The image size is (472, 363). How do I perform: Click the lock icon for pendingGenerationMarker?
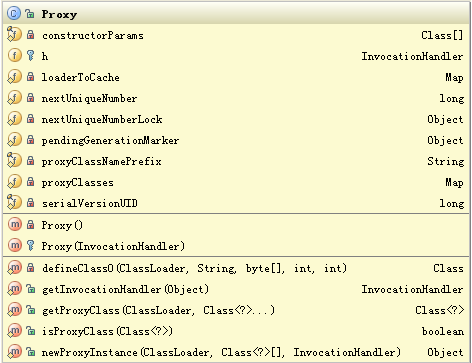coord(30,140)
